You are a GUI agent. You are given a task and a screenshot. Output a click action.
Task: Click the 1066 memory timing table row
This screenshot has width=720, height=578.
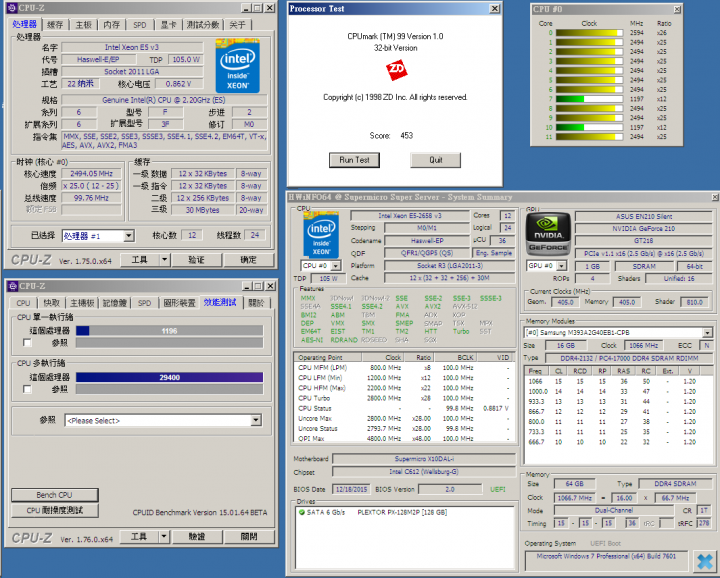[618, 382]
